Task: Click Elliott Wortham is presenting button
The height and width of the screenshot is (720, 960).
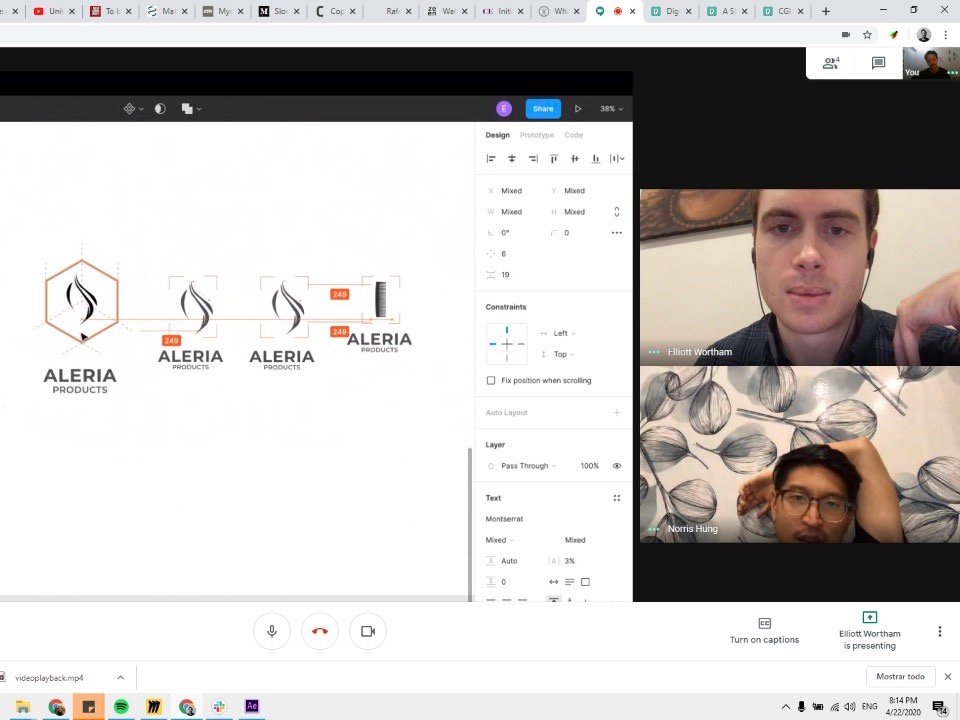Action: tap(869, 631)
